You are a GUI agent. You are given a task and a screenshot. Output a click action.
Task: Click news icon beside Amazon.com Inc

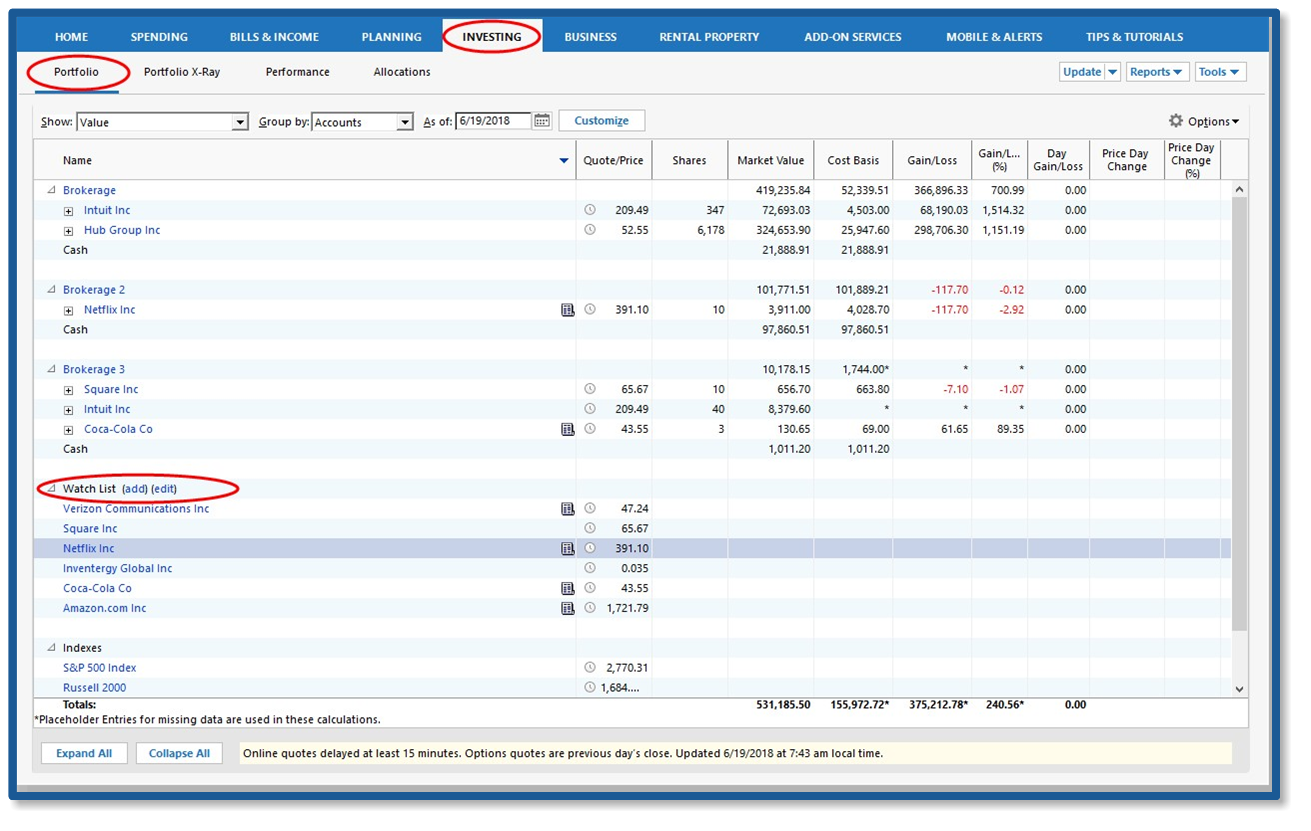click(568, 608)
